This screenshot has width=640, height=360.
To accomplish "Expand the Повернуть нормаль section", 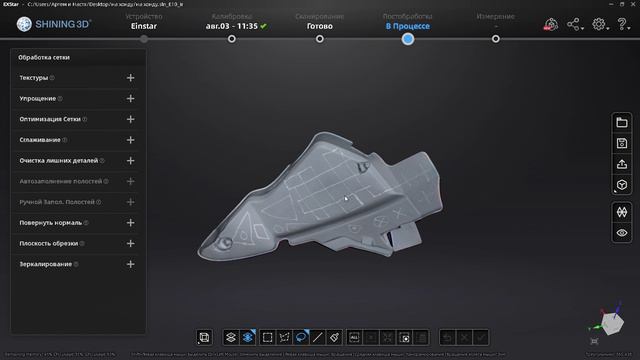I will [130, 223].
